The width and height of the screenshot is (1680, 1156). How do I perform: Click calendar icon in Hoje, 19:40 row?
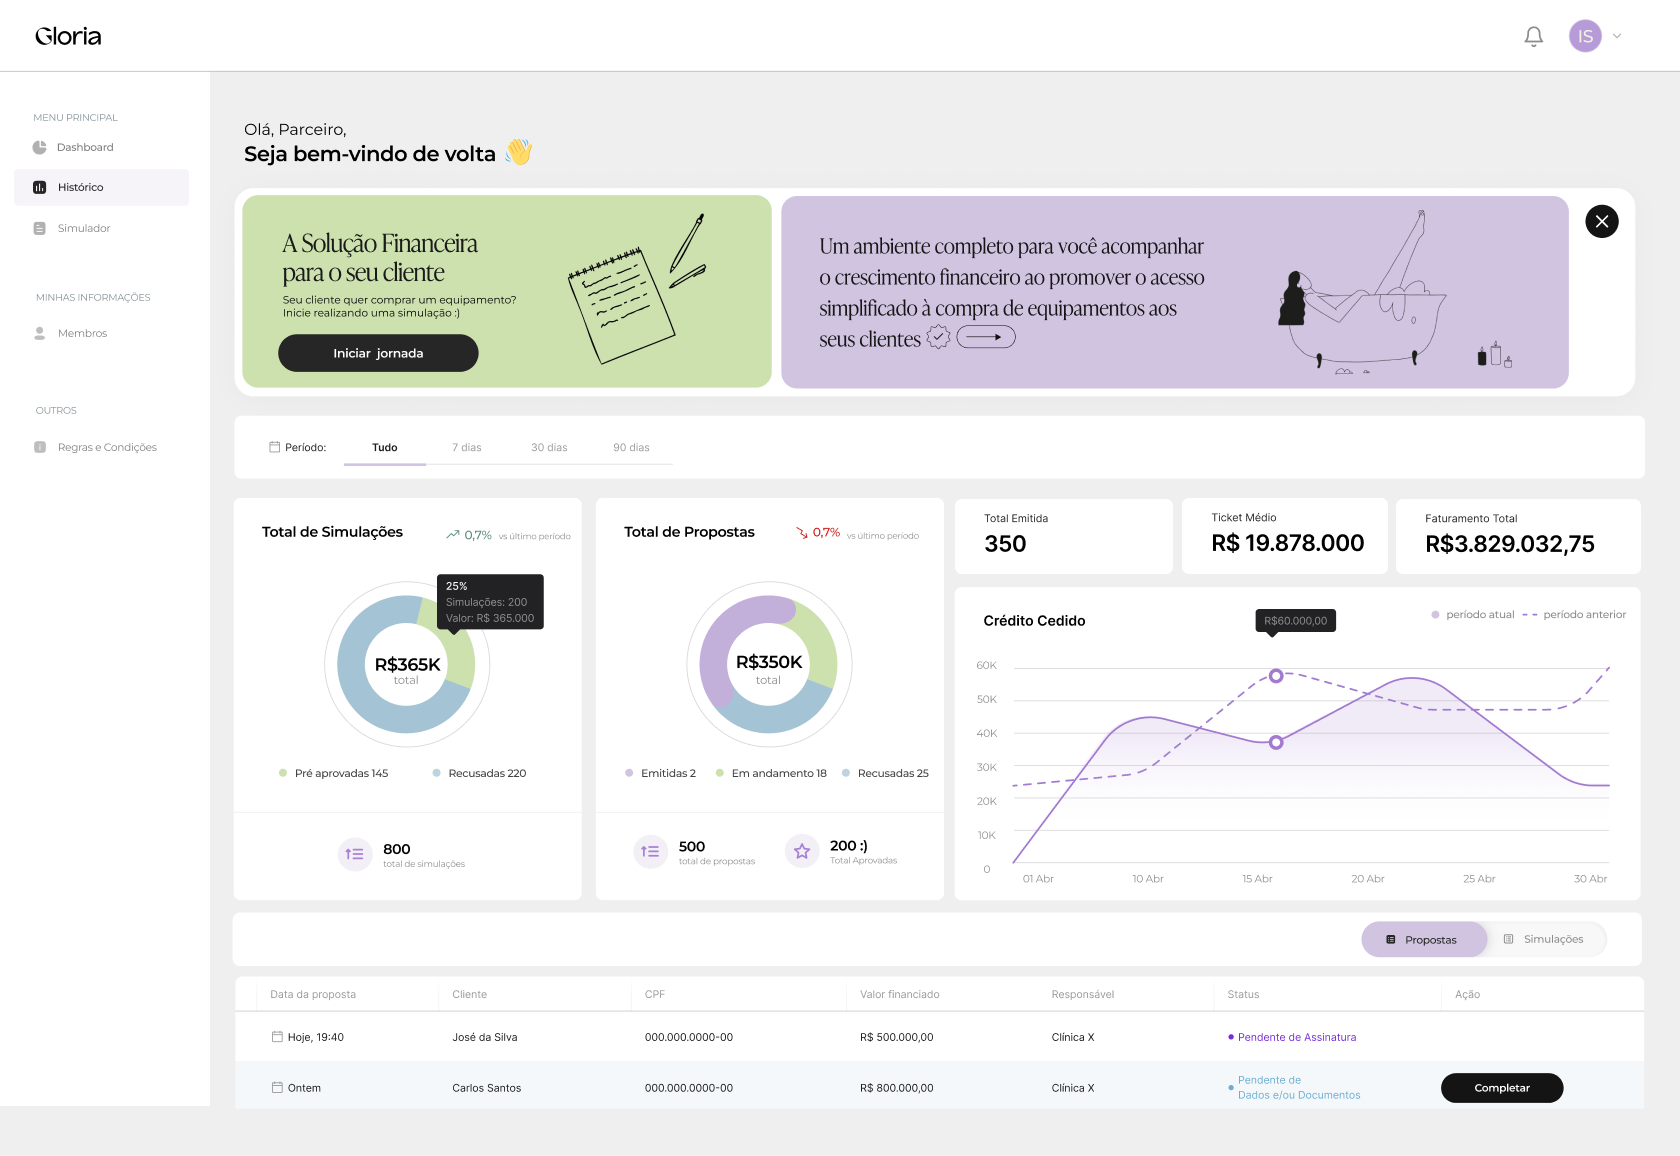277,1037
